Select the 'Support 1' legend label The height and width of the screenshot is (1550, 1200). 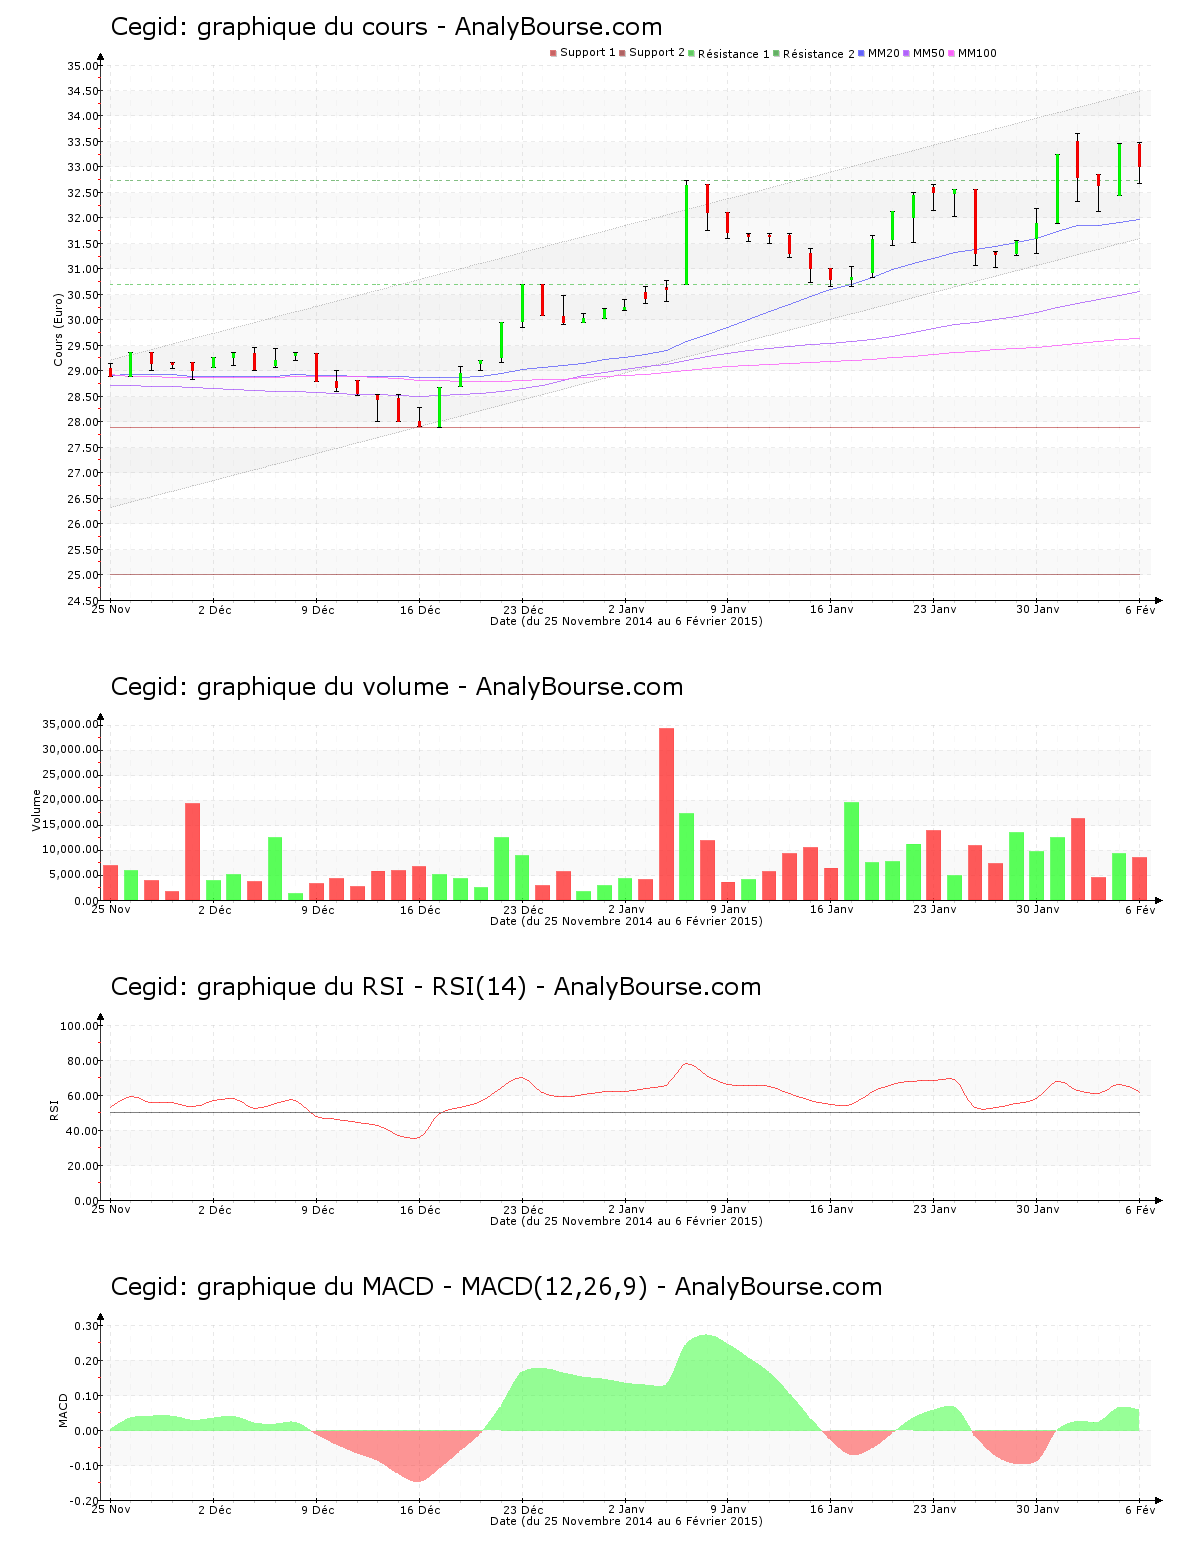click(x=588, y=53)
